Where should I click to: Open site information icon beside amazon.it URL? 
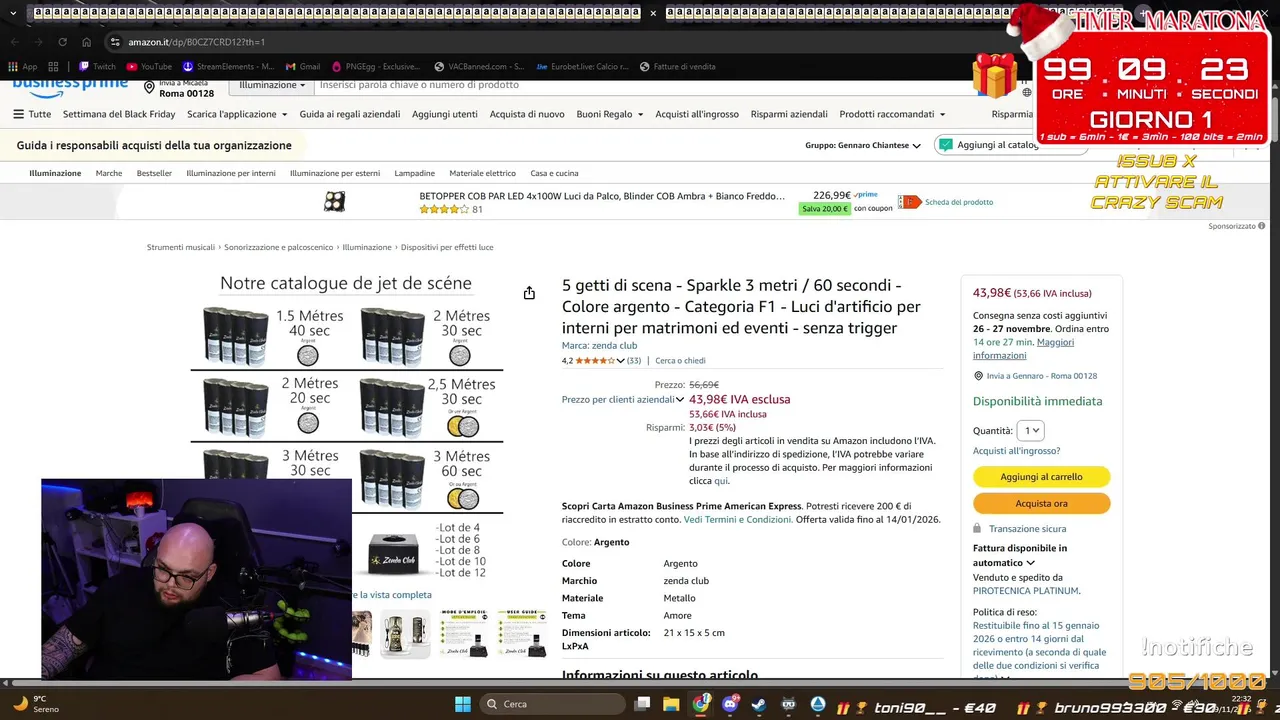tap(115, 42)
